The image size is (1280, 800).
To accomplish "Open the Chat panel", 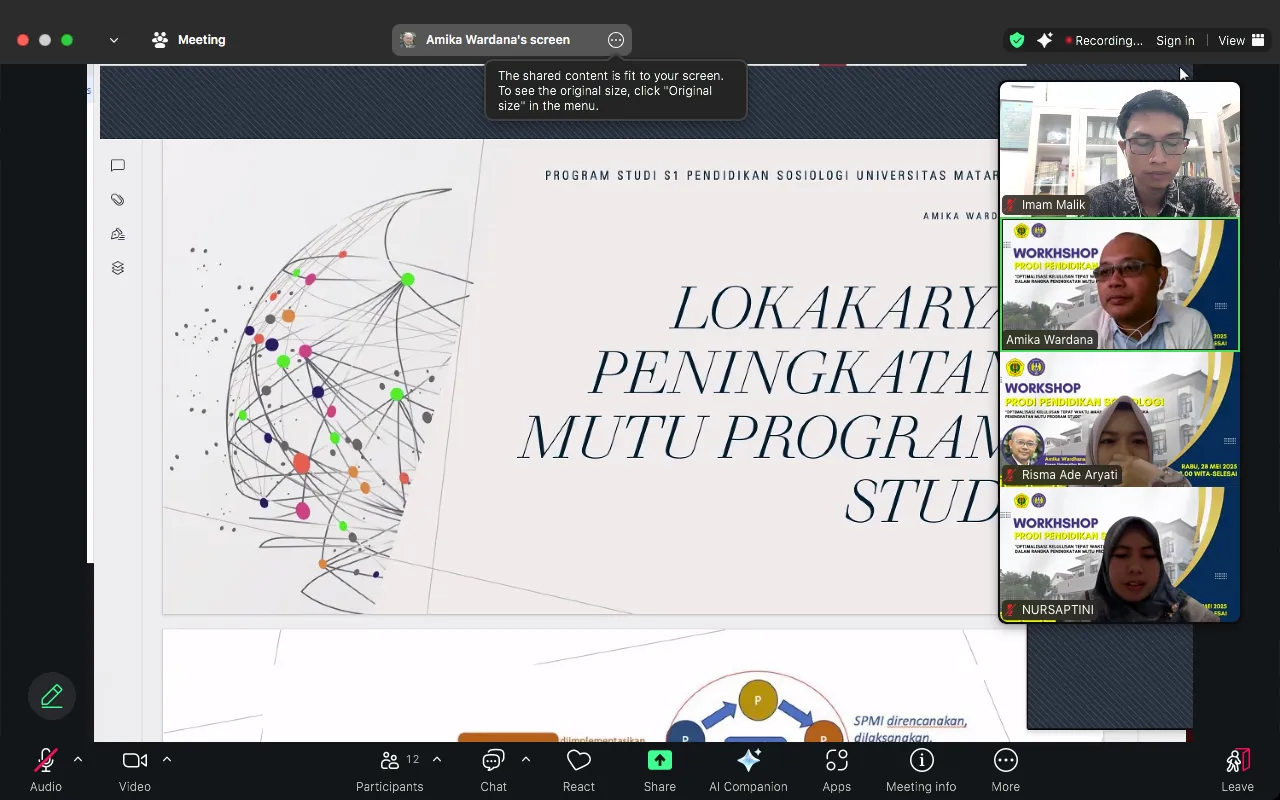I will [494, 769].
